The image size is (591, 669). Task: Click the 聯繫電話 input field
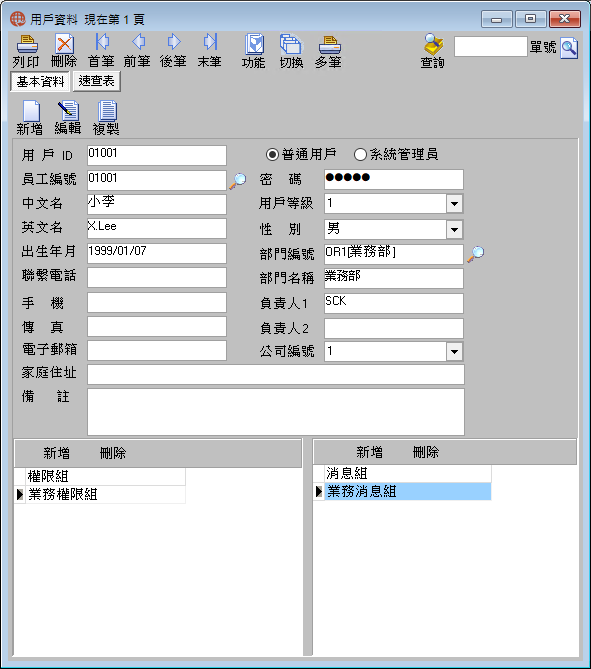tap(157, 277)
